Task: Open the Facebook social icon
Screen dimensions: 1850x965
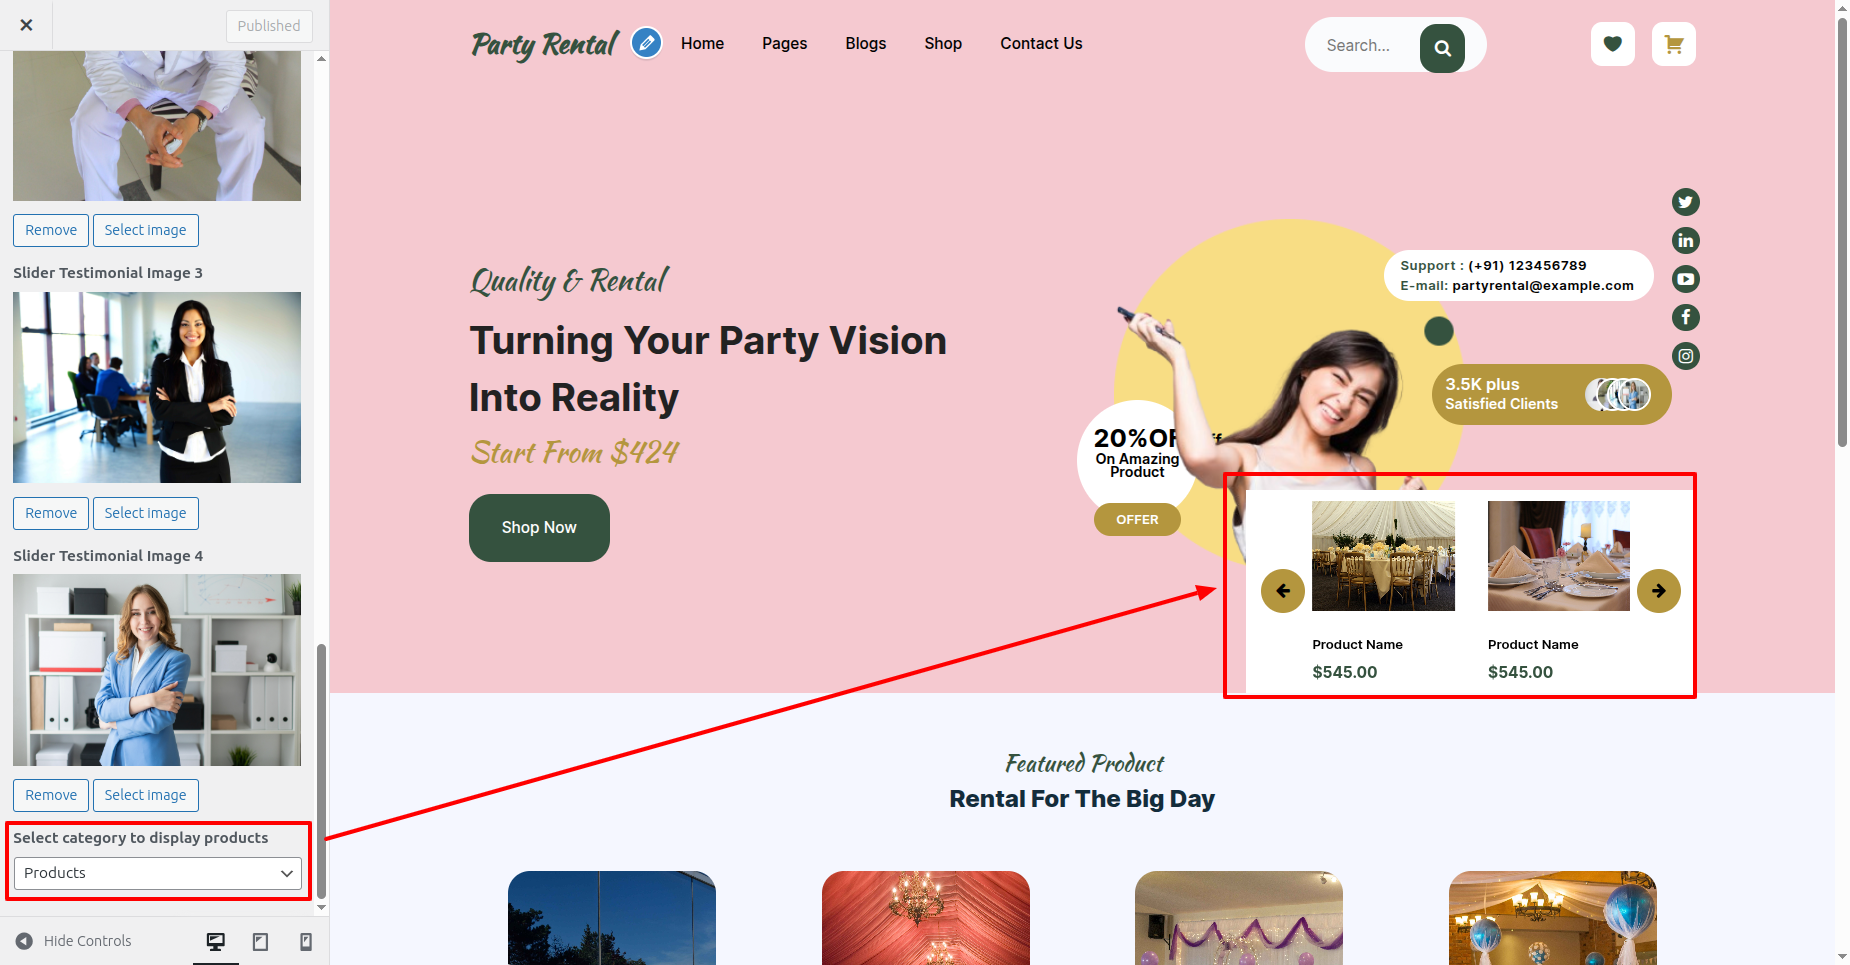Action: [1686, 317]
